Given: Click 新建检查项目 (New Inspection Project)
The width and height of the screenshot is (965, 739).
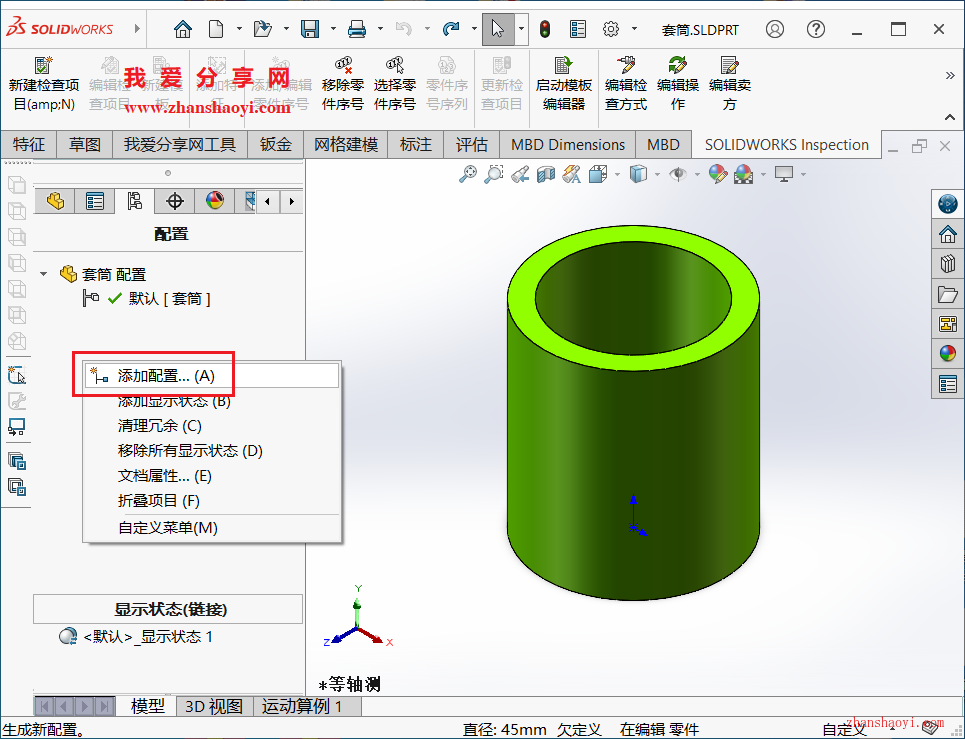Looking at the screenshot, I should [44, 84].
